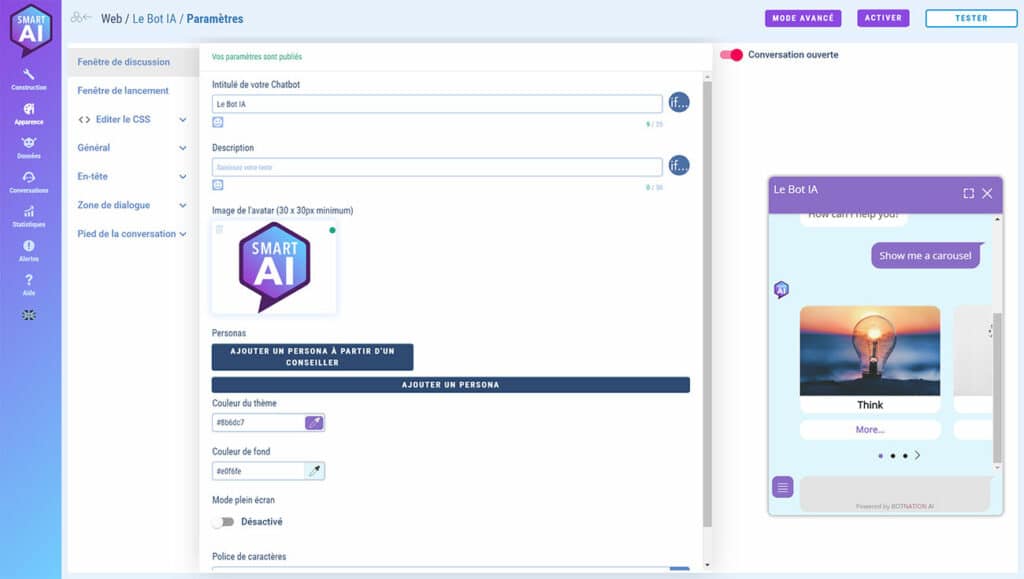View Statistiques from the sidebar
The width and height of the screenshot is (1024, 579).
click(29, 214)
